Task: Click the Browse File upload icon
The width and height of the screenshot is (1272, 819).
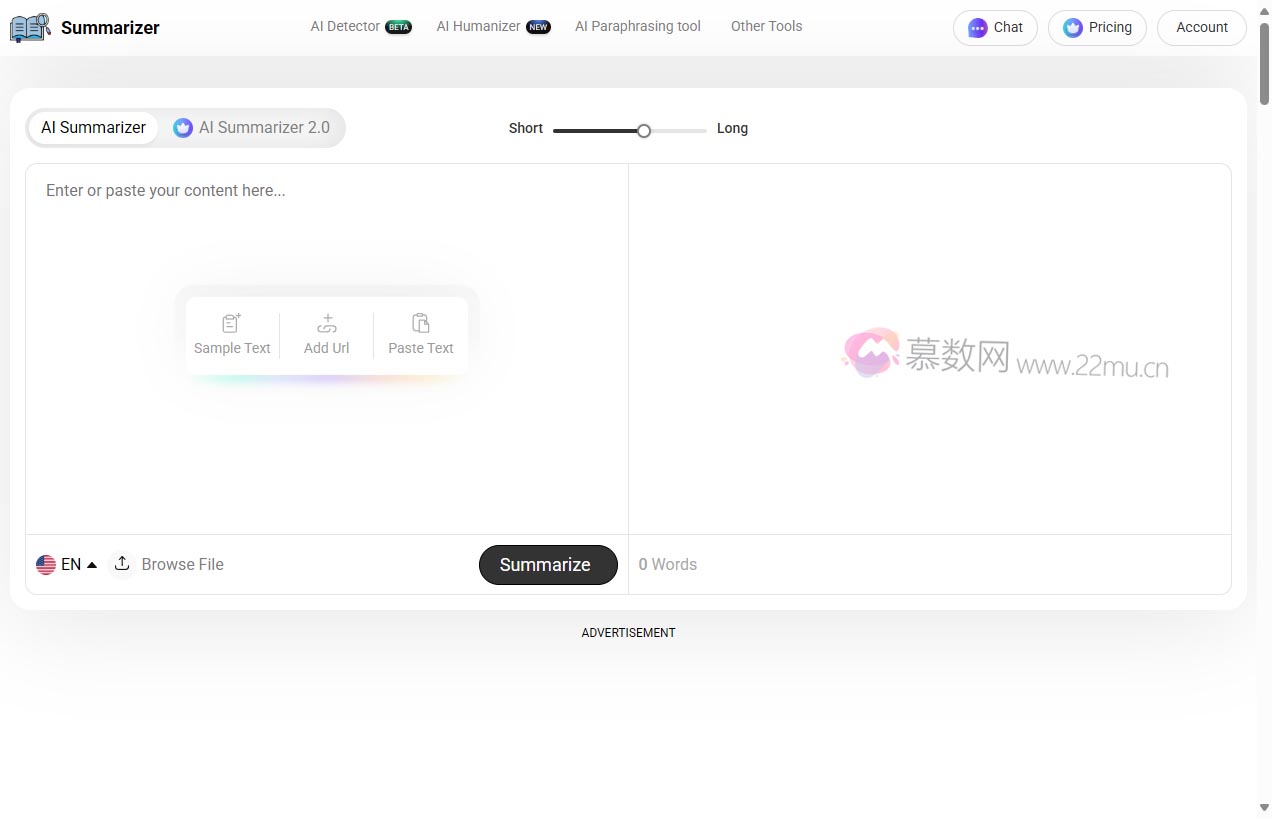Action: click(x=122, y=564)
